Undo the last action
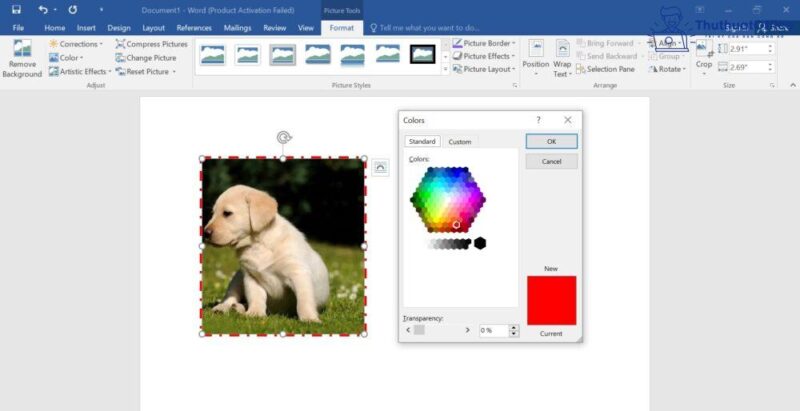 tap(43, 10)
